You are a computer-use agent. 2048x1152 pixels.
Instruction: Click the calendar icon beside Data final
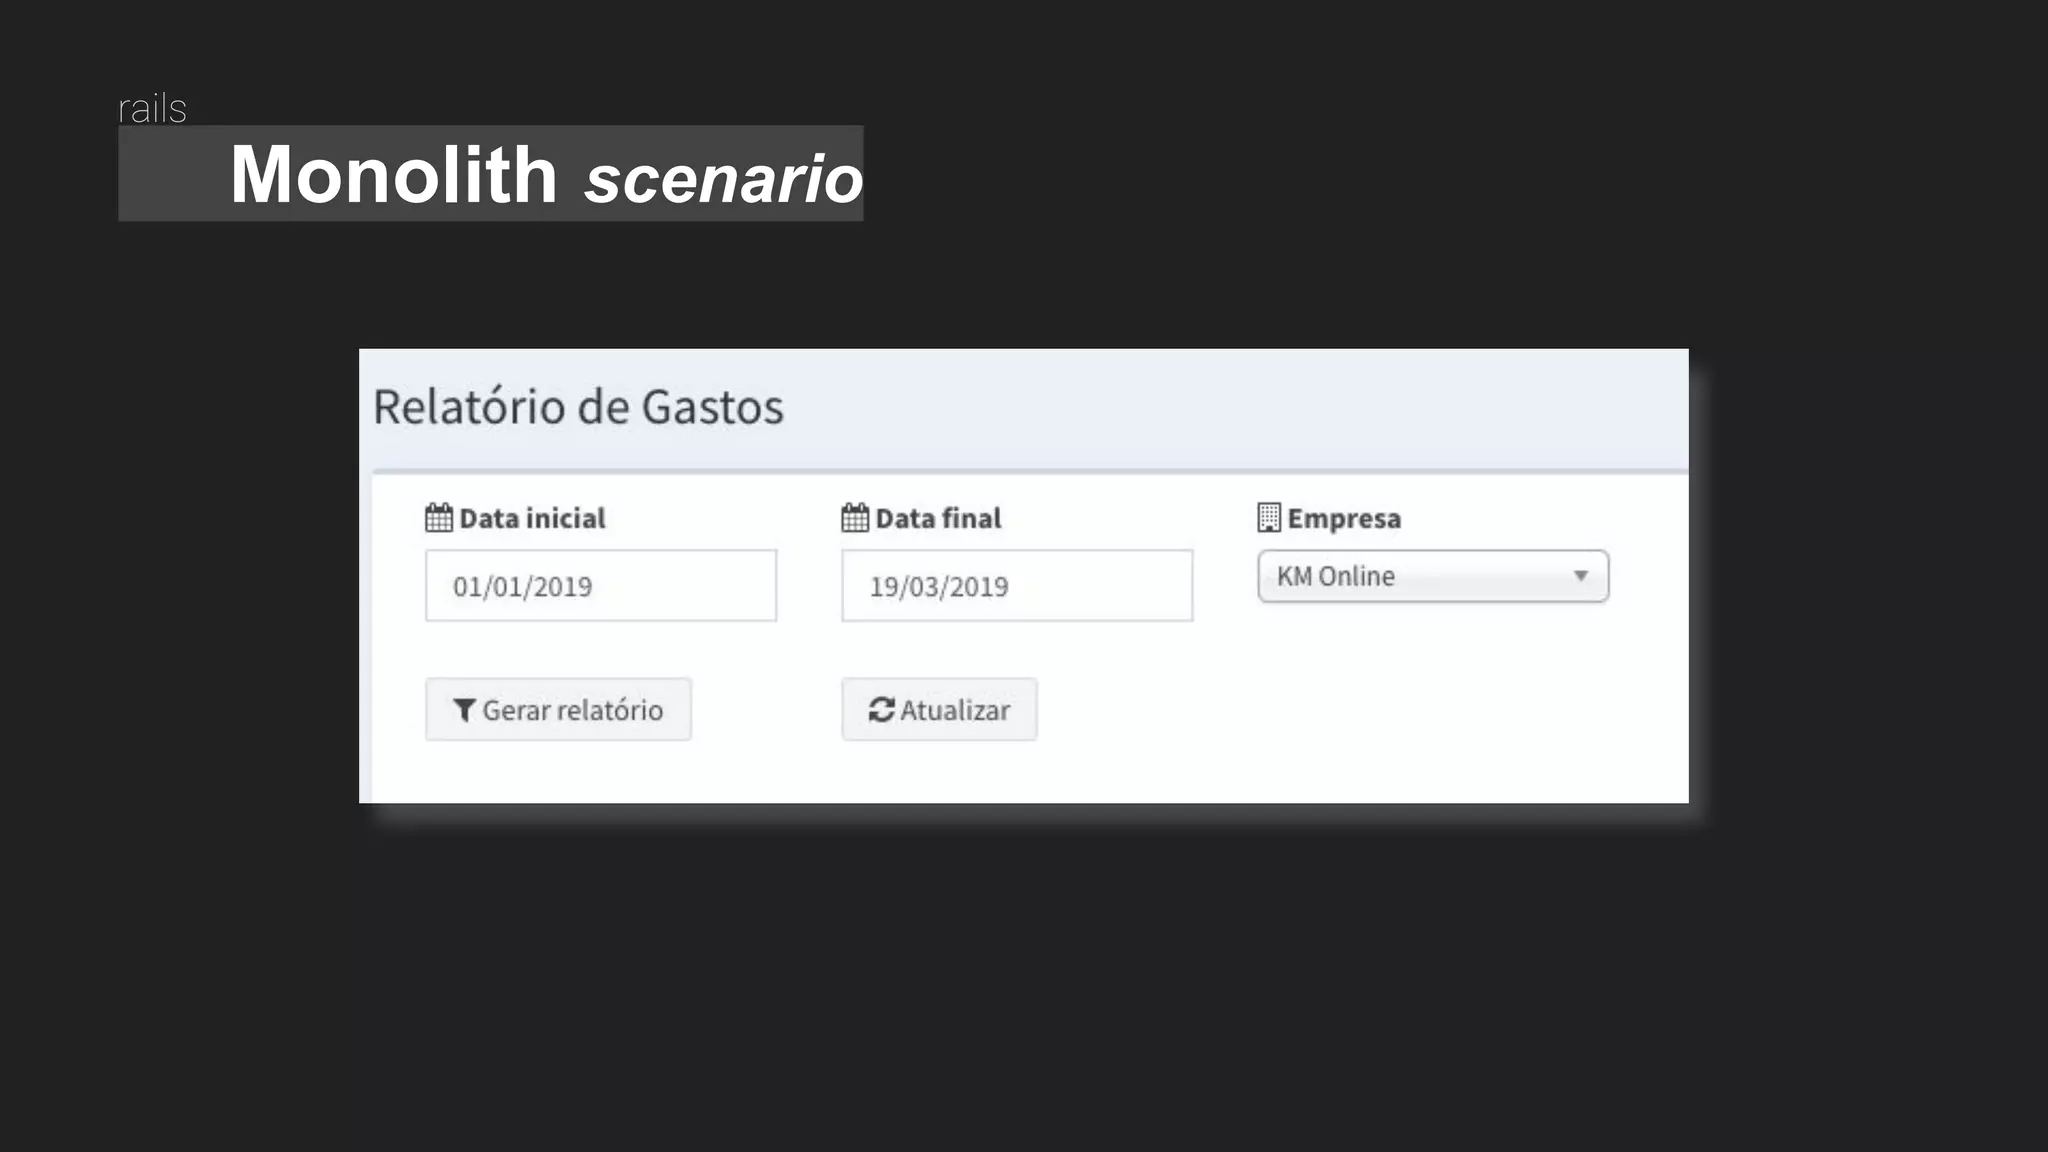854,518
